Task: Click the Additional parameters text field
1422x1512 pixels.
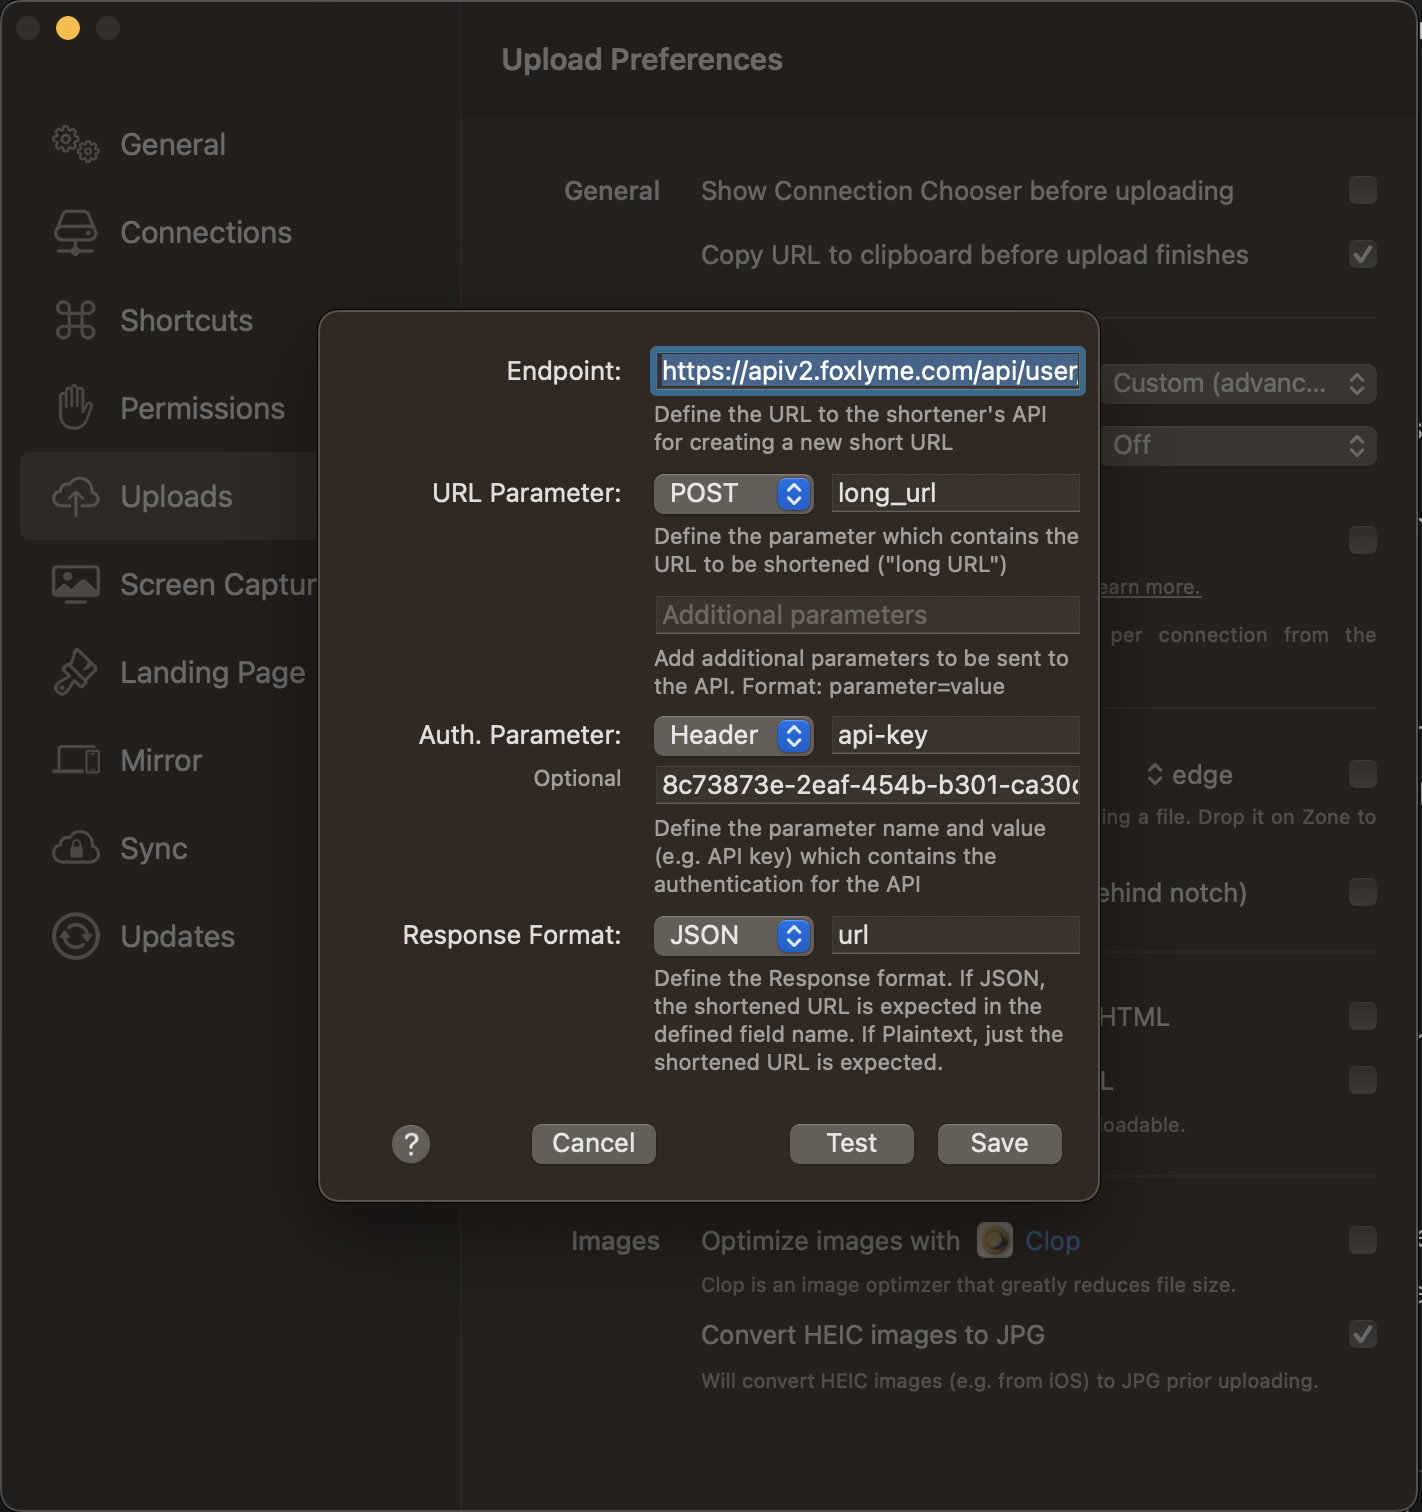Action: [x=867, y=615]
